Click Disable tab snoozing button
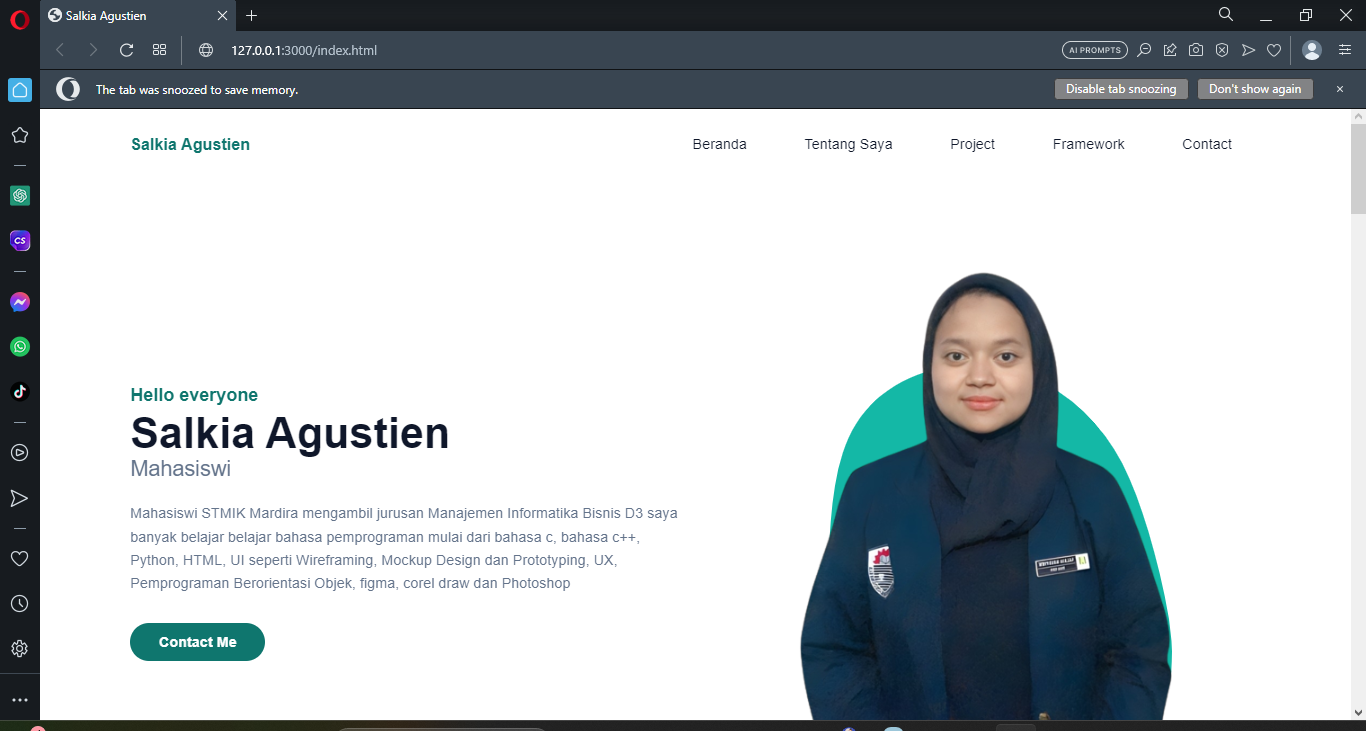Image resolution: width=1366 pixels, height=731 pixels. click(x=1121, y=89)
